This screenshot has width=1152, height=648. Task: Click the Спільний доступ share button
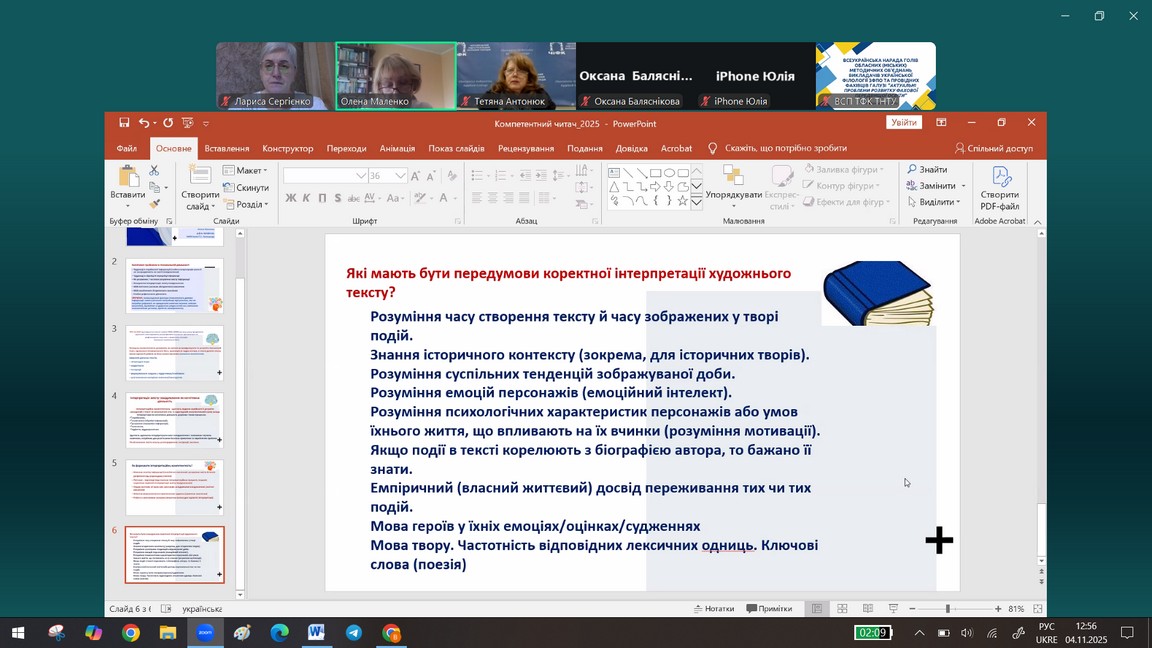pyautogui.click(x=994, y=148)
